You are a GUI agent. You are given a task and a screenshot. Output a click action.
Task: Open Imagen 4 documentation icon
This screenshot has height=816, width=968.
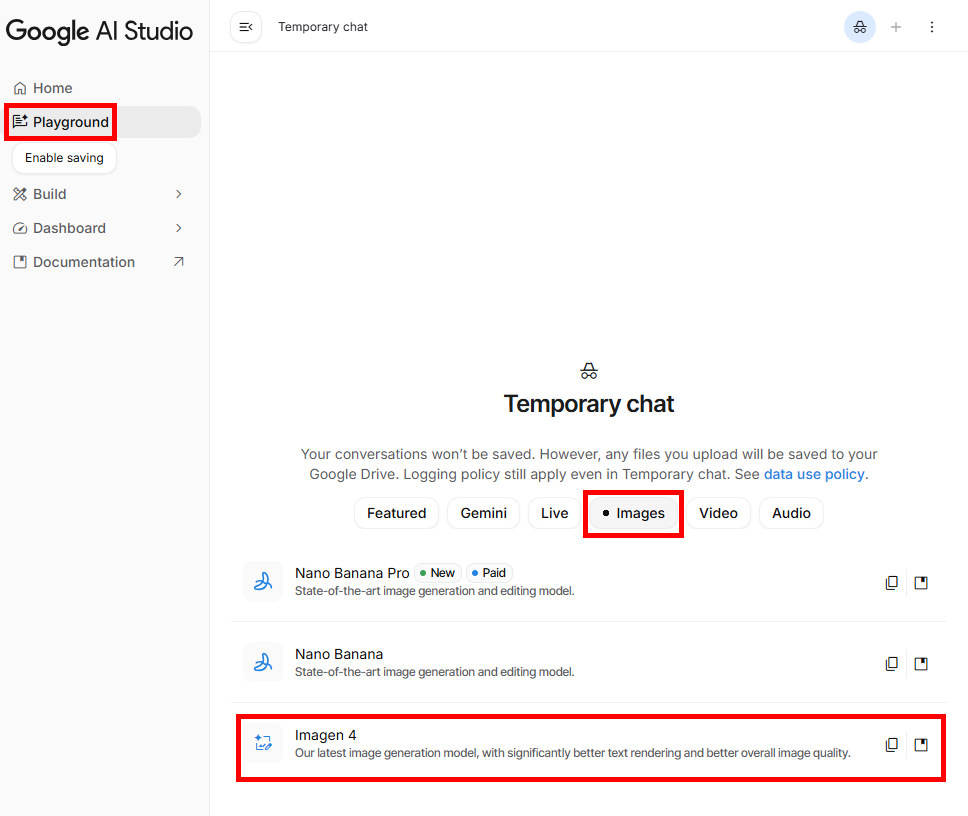click(921, 744)
